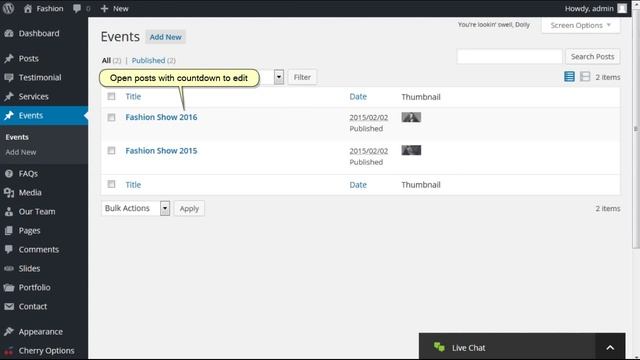Click the Appearance brush icon

tap(9, 332)
